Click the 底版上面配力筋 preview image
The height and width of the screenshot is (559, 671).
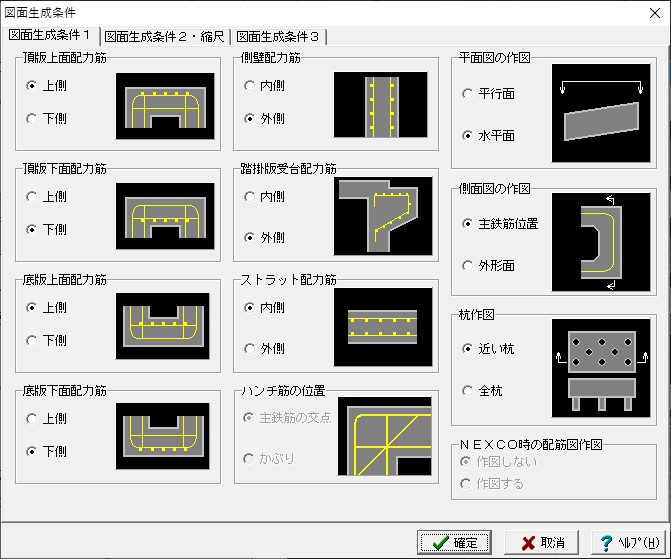point(163,326)
